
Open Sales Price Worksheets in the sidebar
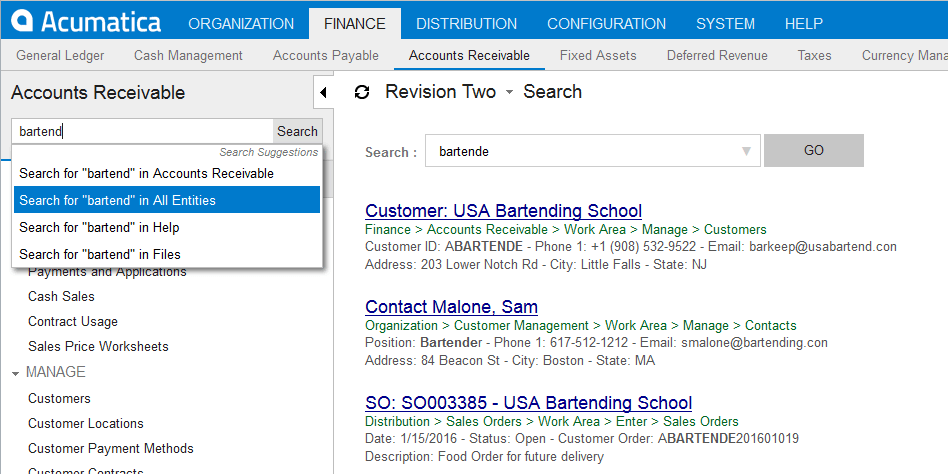[x=98, y=346]
